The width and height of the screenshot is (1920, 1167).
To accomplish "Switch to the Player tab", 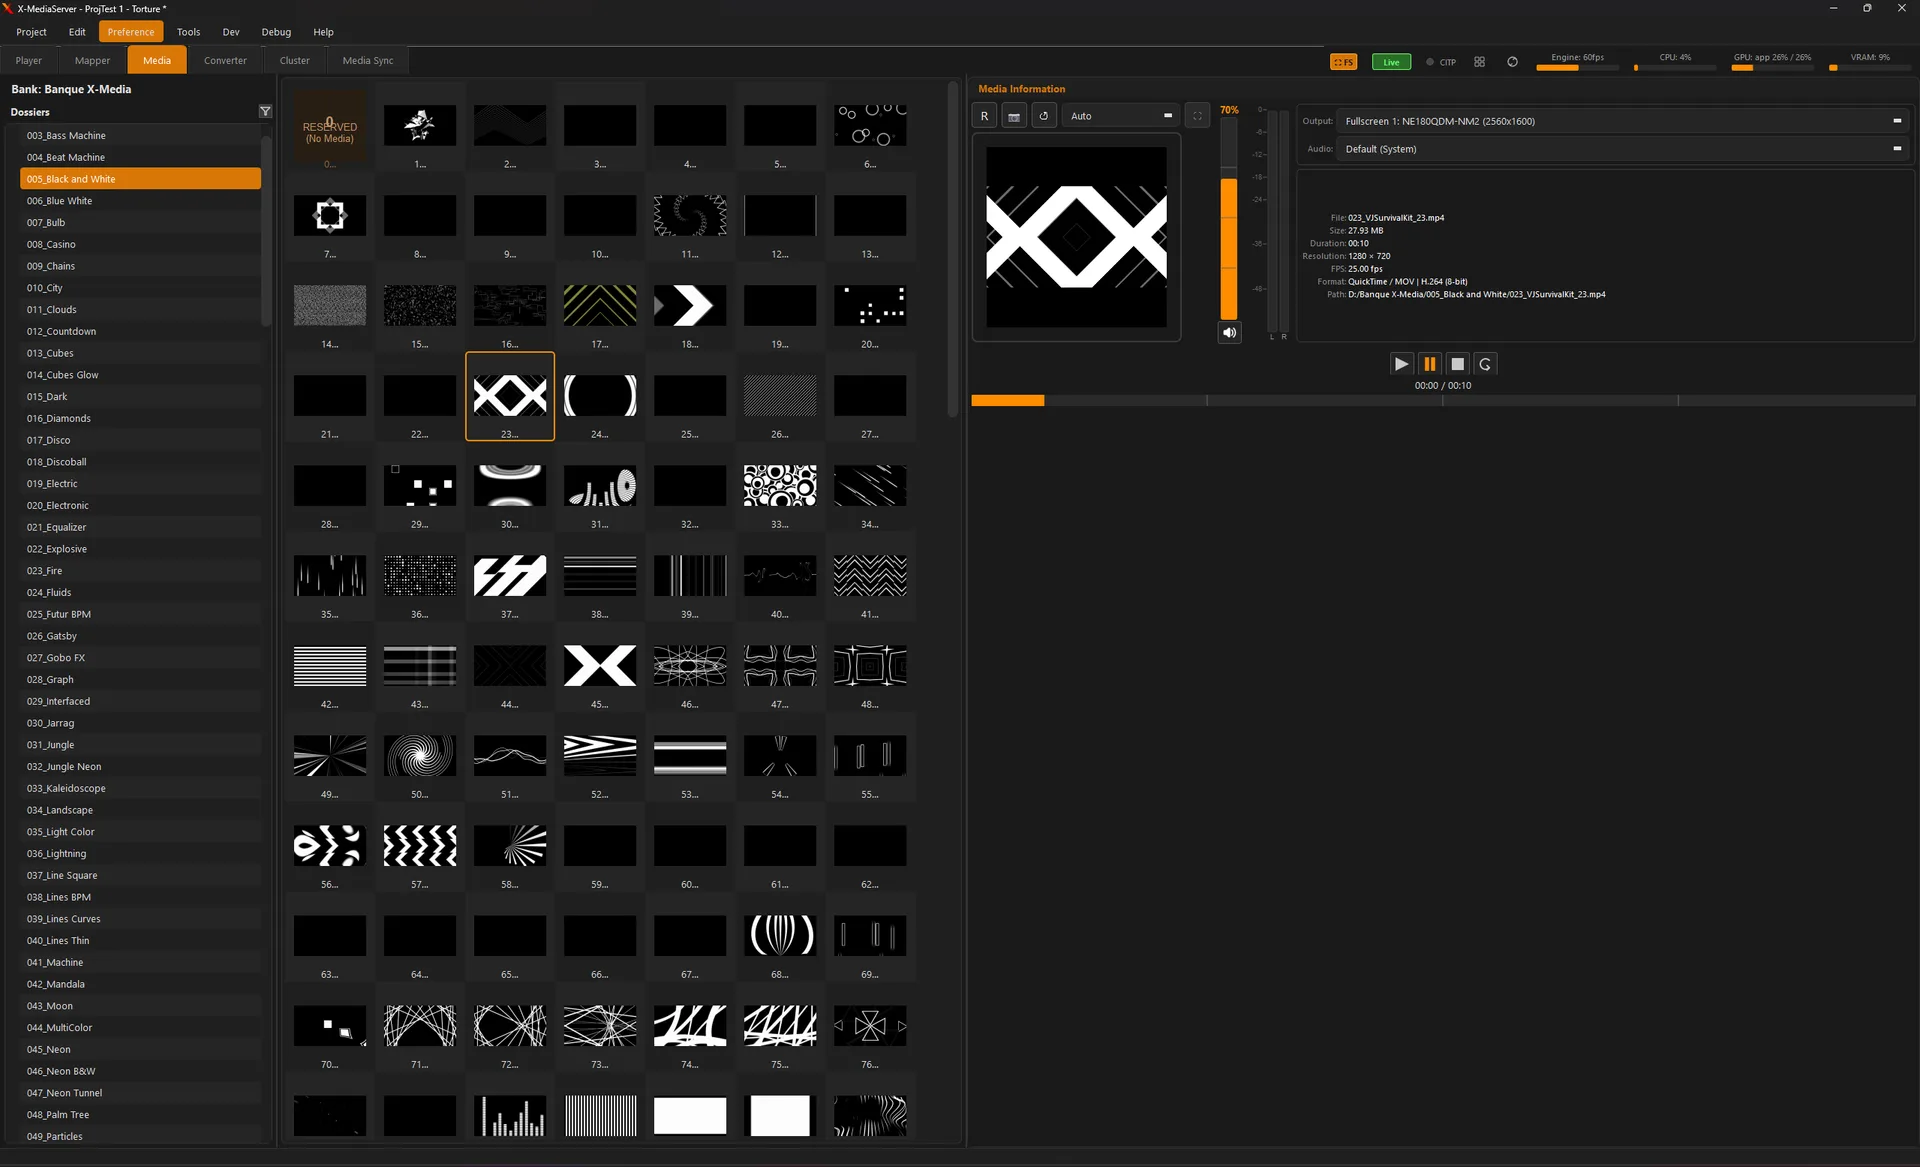I will tap(29, 61).
